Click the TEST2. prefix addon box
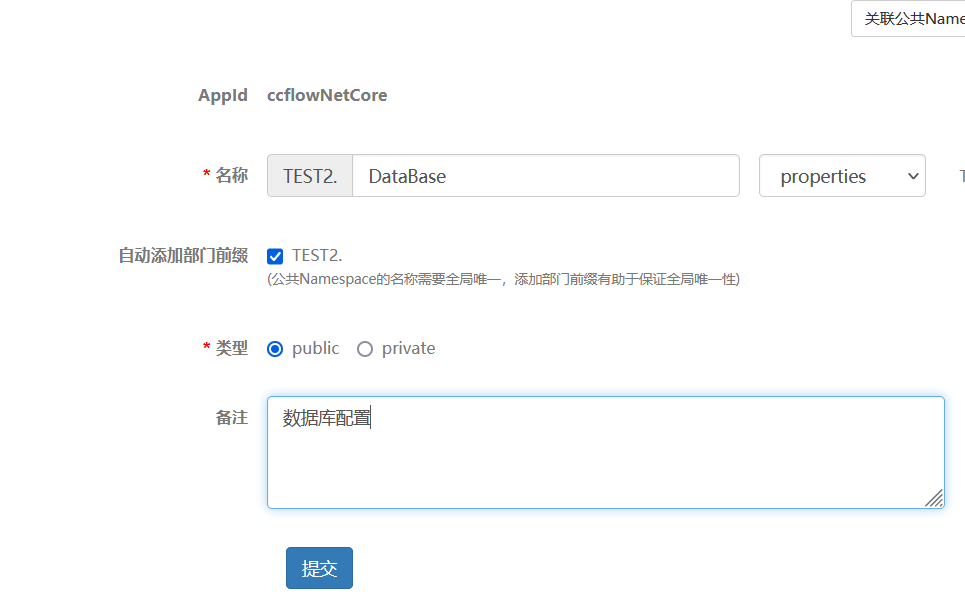The image size is (965, 614). click(308, 175)
